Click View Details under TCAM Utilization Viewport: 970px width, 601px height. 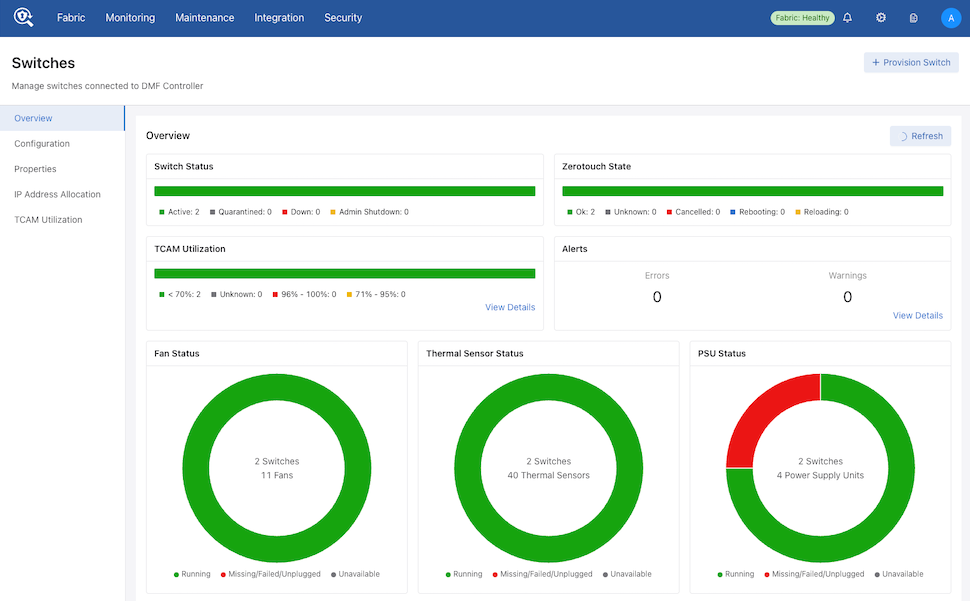click(510, 307)
